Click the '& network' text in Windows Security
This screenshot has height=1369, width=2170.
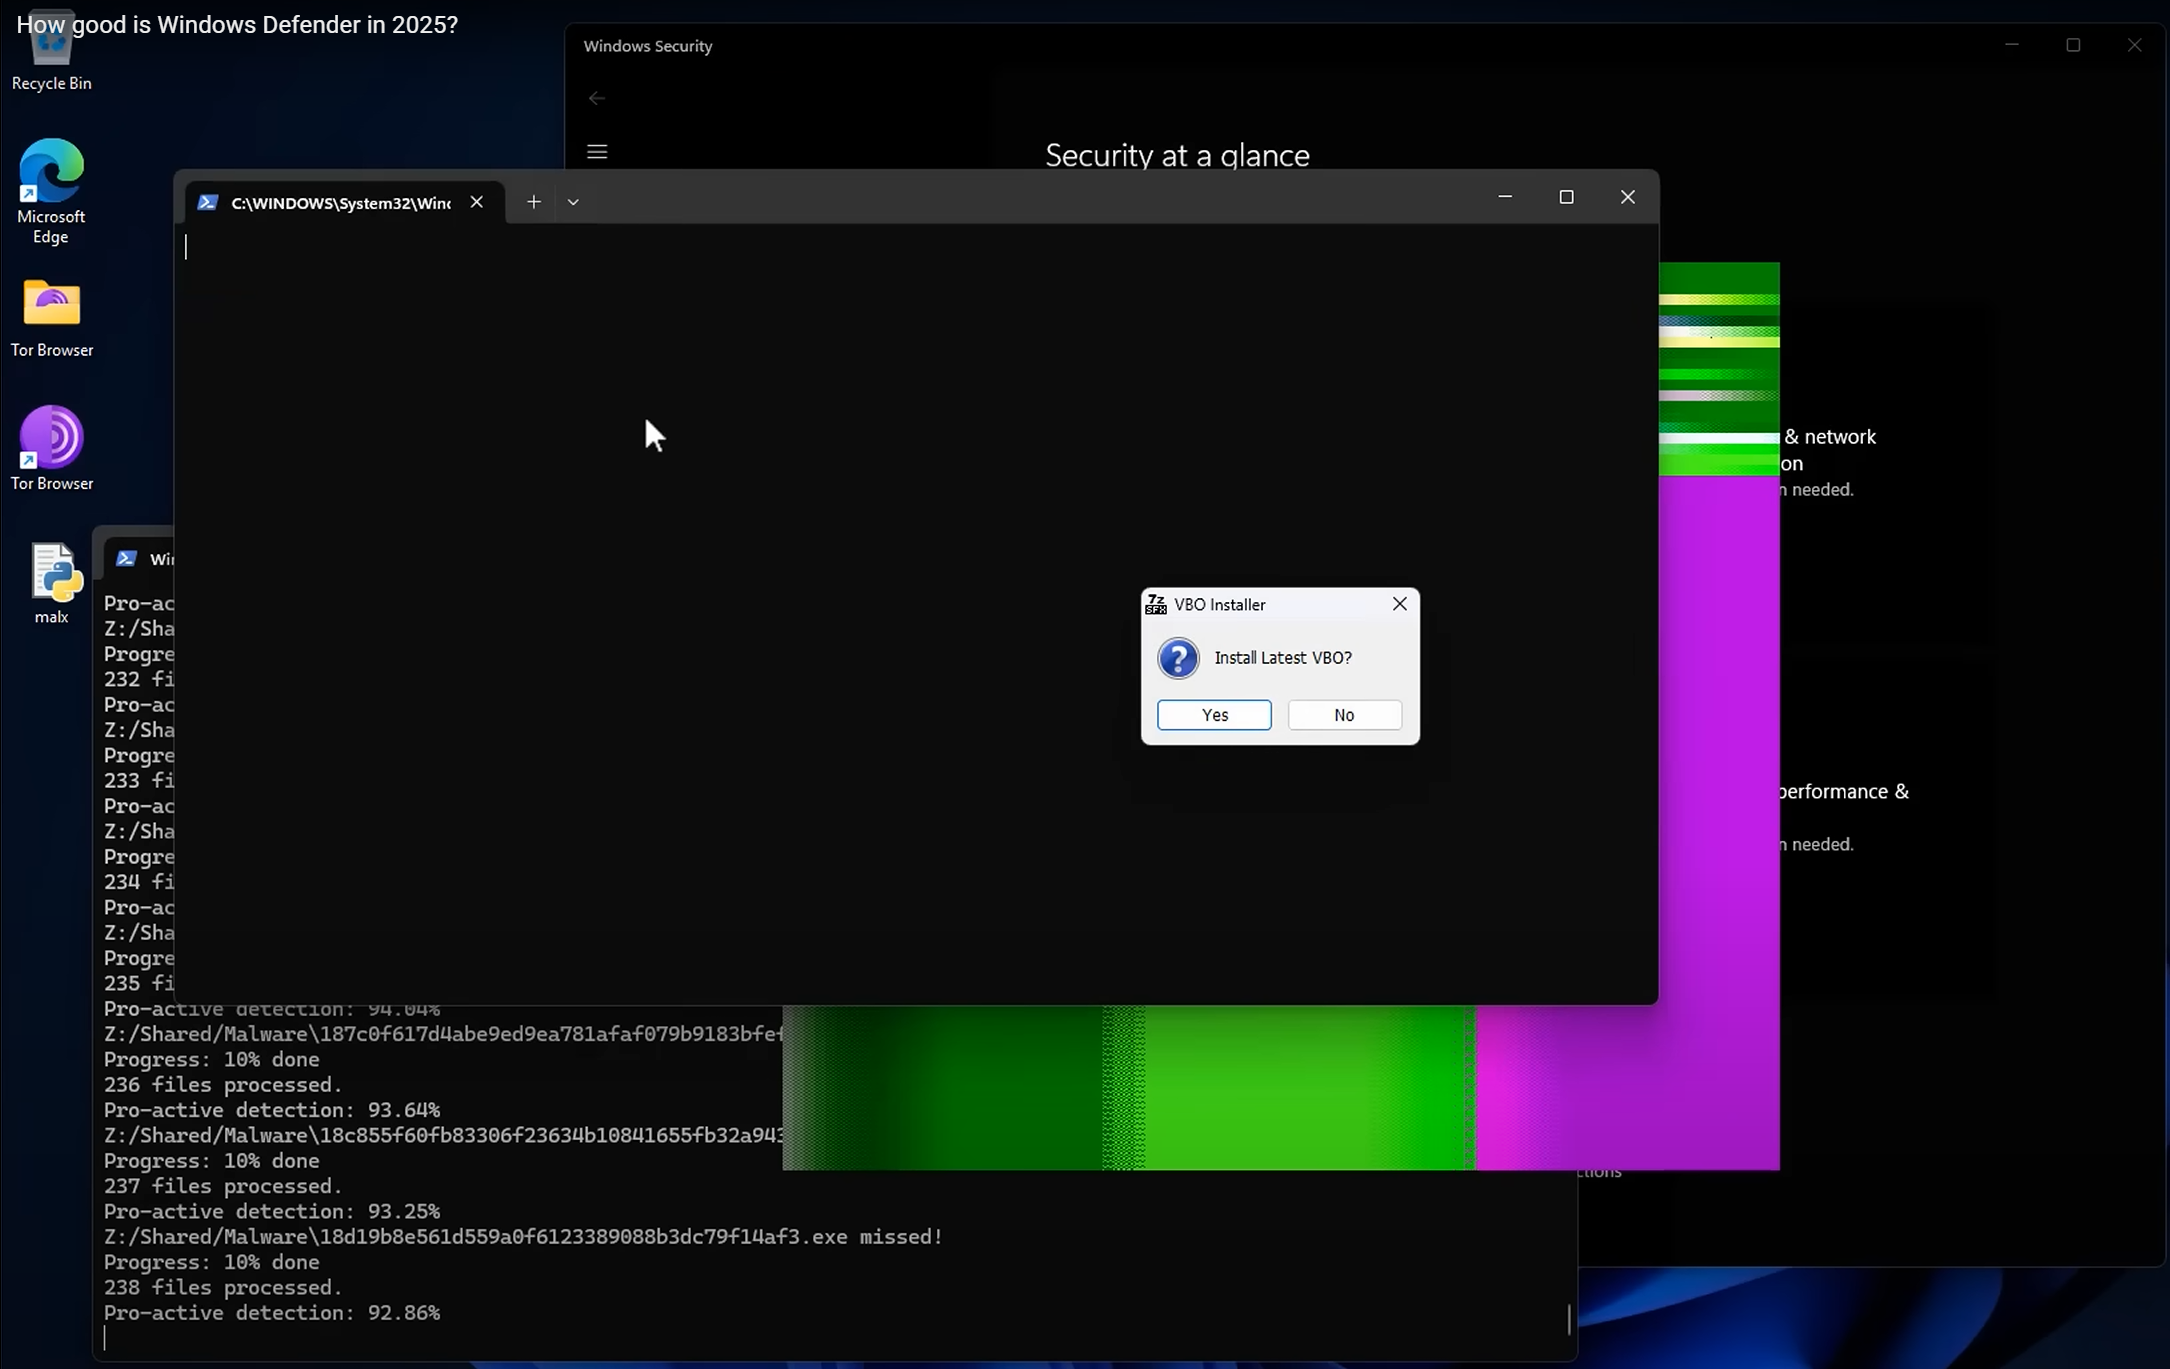tap(1830, 437)
